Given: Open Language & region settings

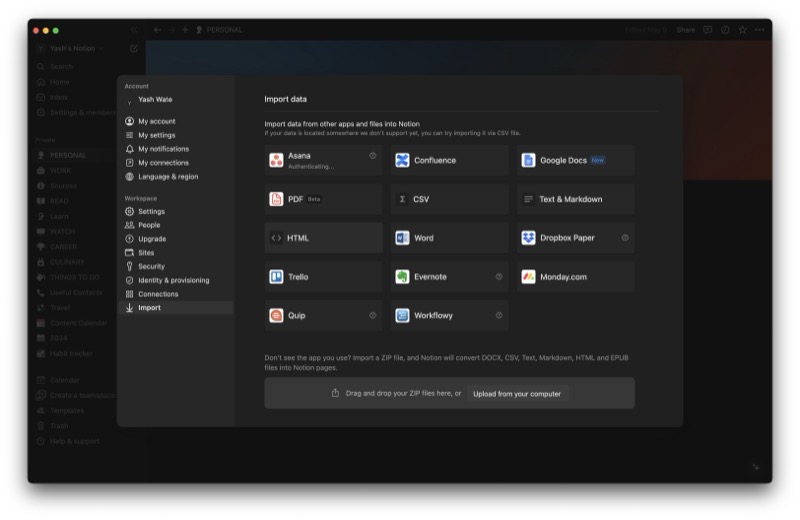Looking at the screenshot, I should [x=176, y=177].
